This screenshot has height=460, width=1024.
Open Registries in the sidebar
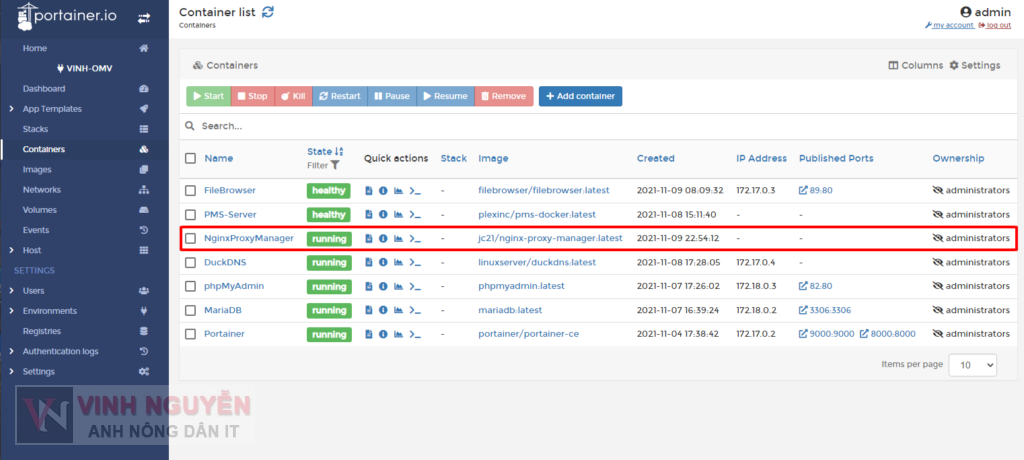[42, 331]
